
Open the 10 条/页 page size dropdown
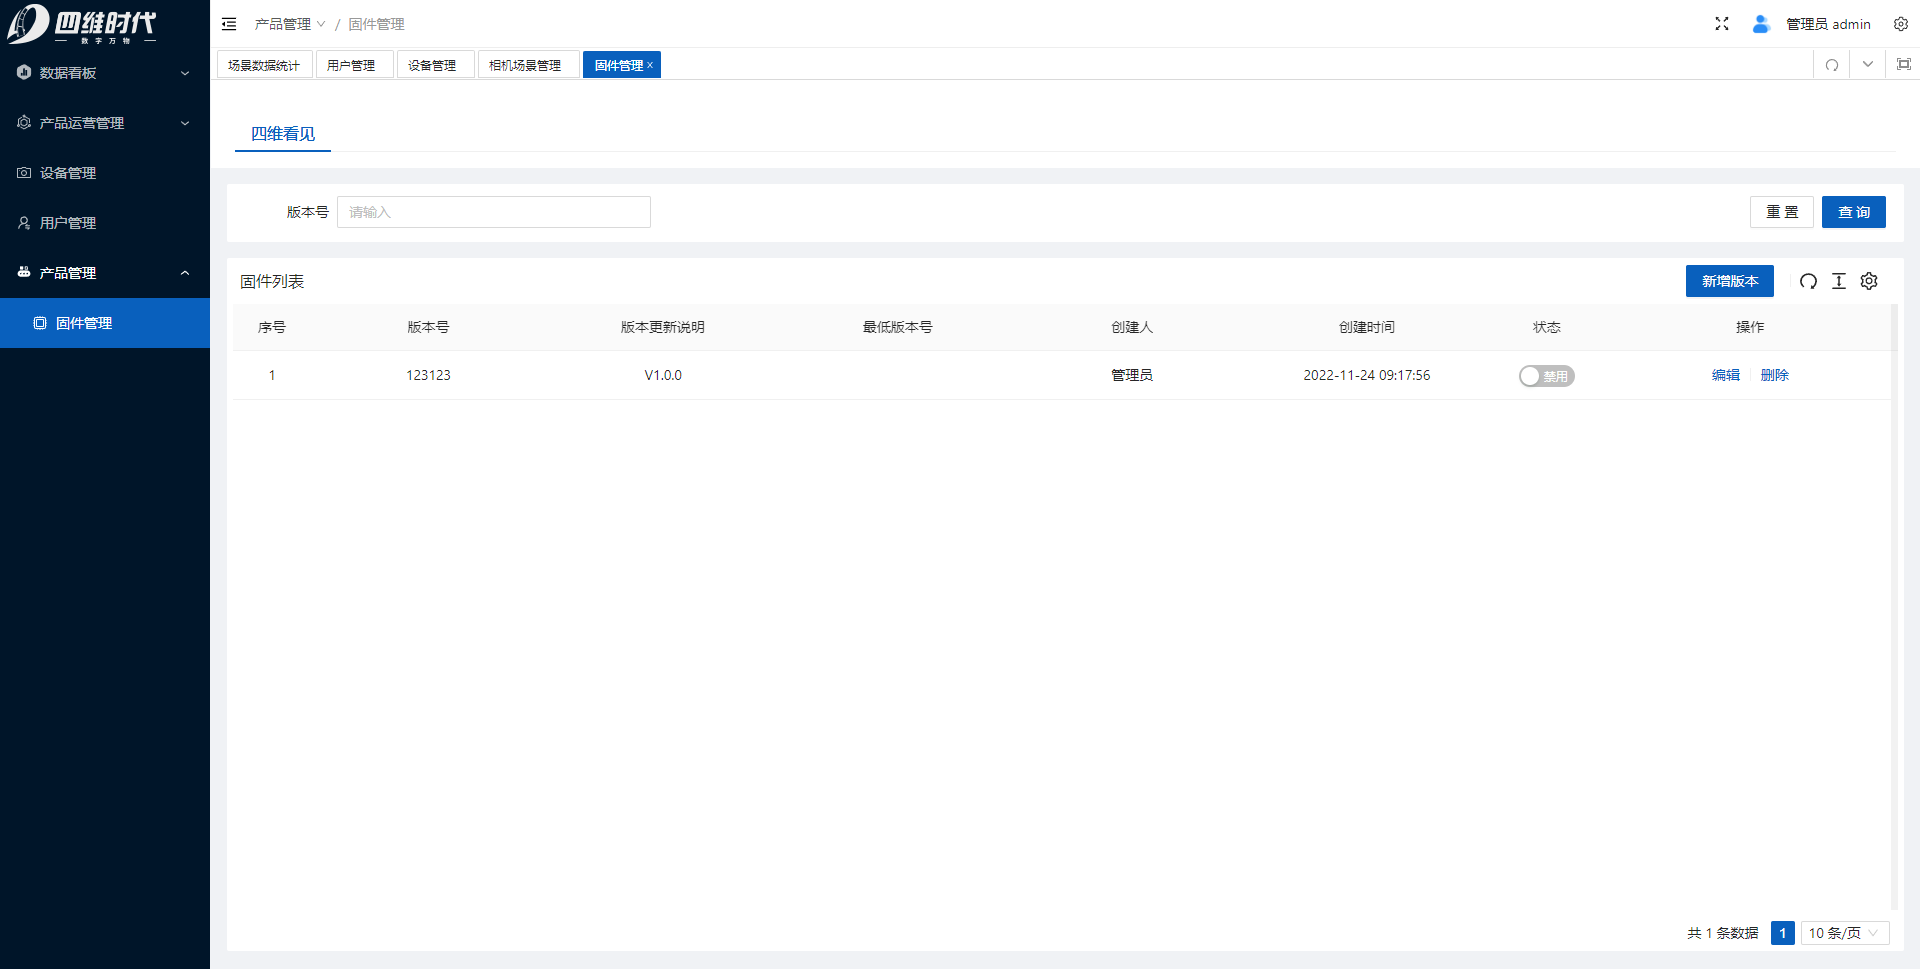pyautogui.click(x=1844, y=933)
